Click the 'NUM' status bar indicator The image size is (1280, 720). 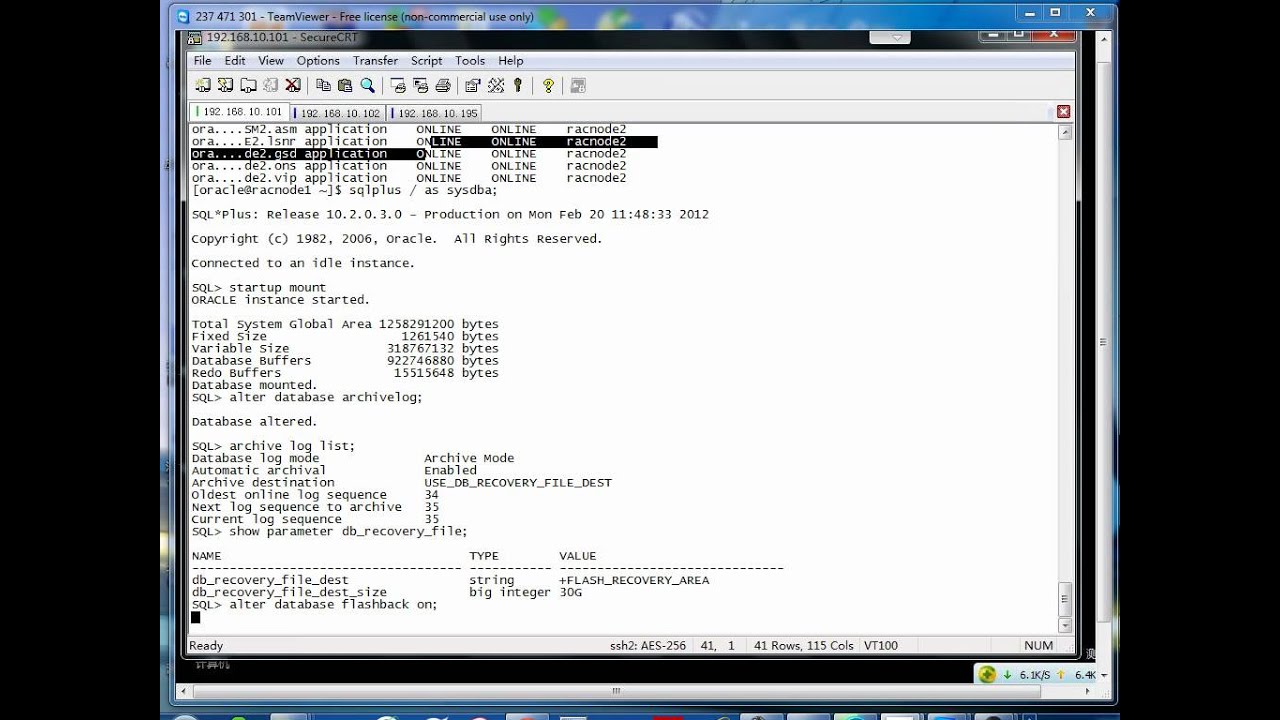[1038, 646]
